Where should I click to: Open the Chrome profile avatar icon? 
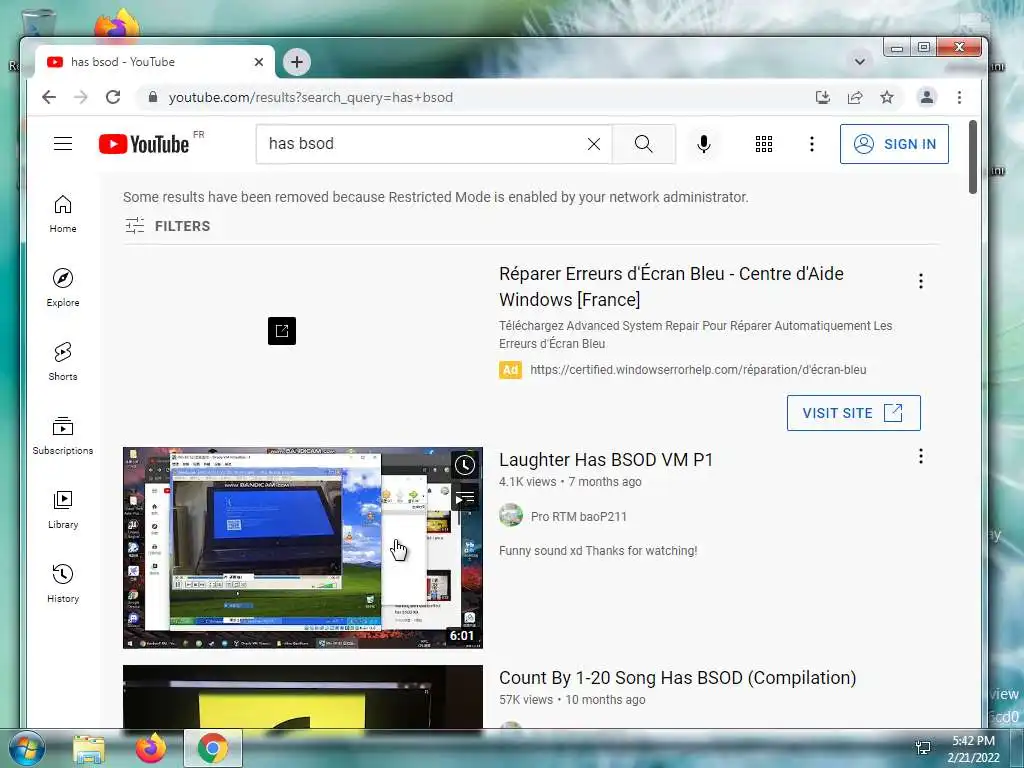(926, 97)
